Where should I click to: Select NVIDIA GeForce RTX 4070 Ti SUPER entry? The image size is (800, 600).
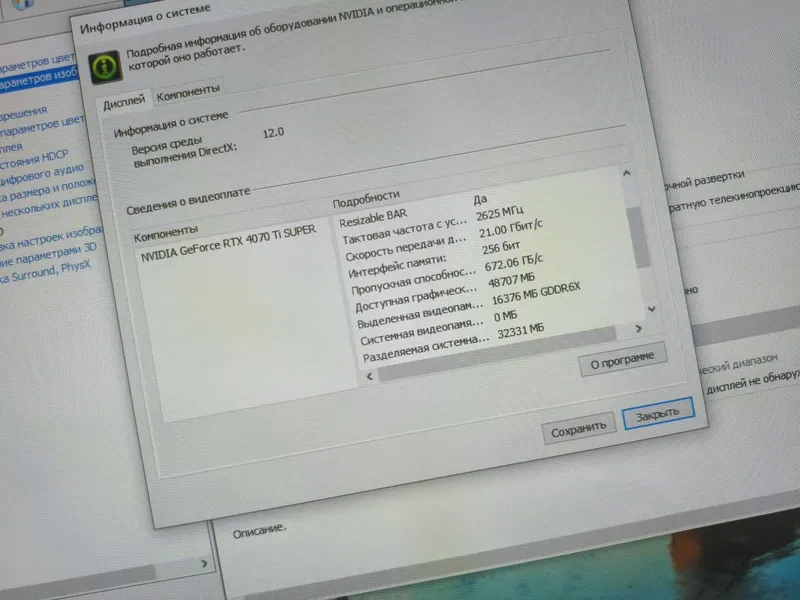point(229,243)
